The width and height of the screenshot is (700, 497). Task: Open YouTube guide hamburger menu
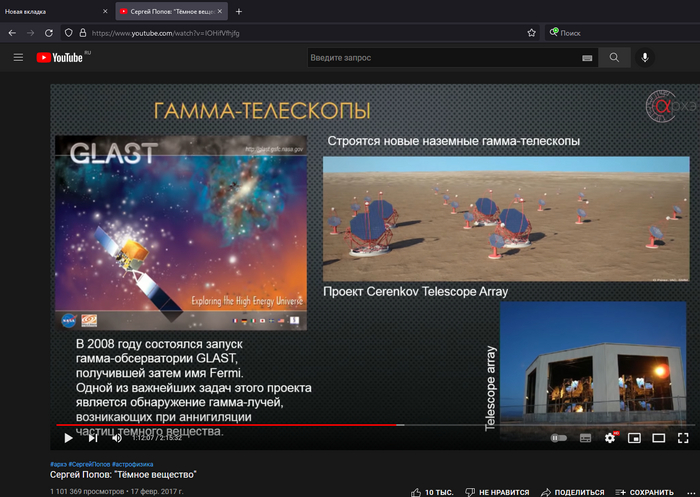point(18,58)
